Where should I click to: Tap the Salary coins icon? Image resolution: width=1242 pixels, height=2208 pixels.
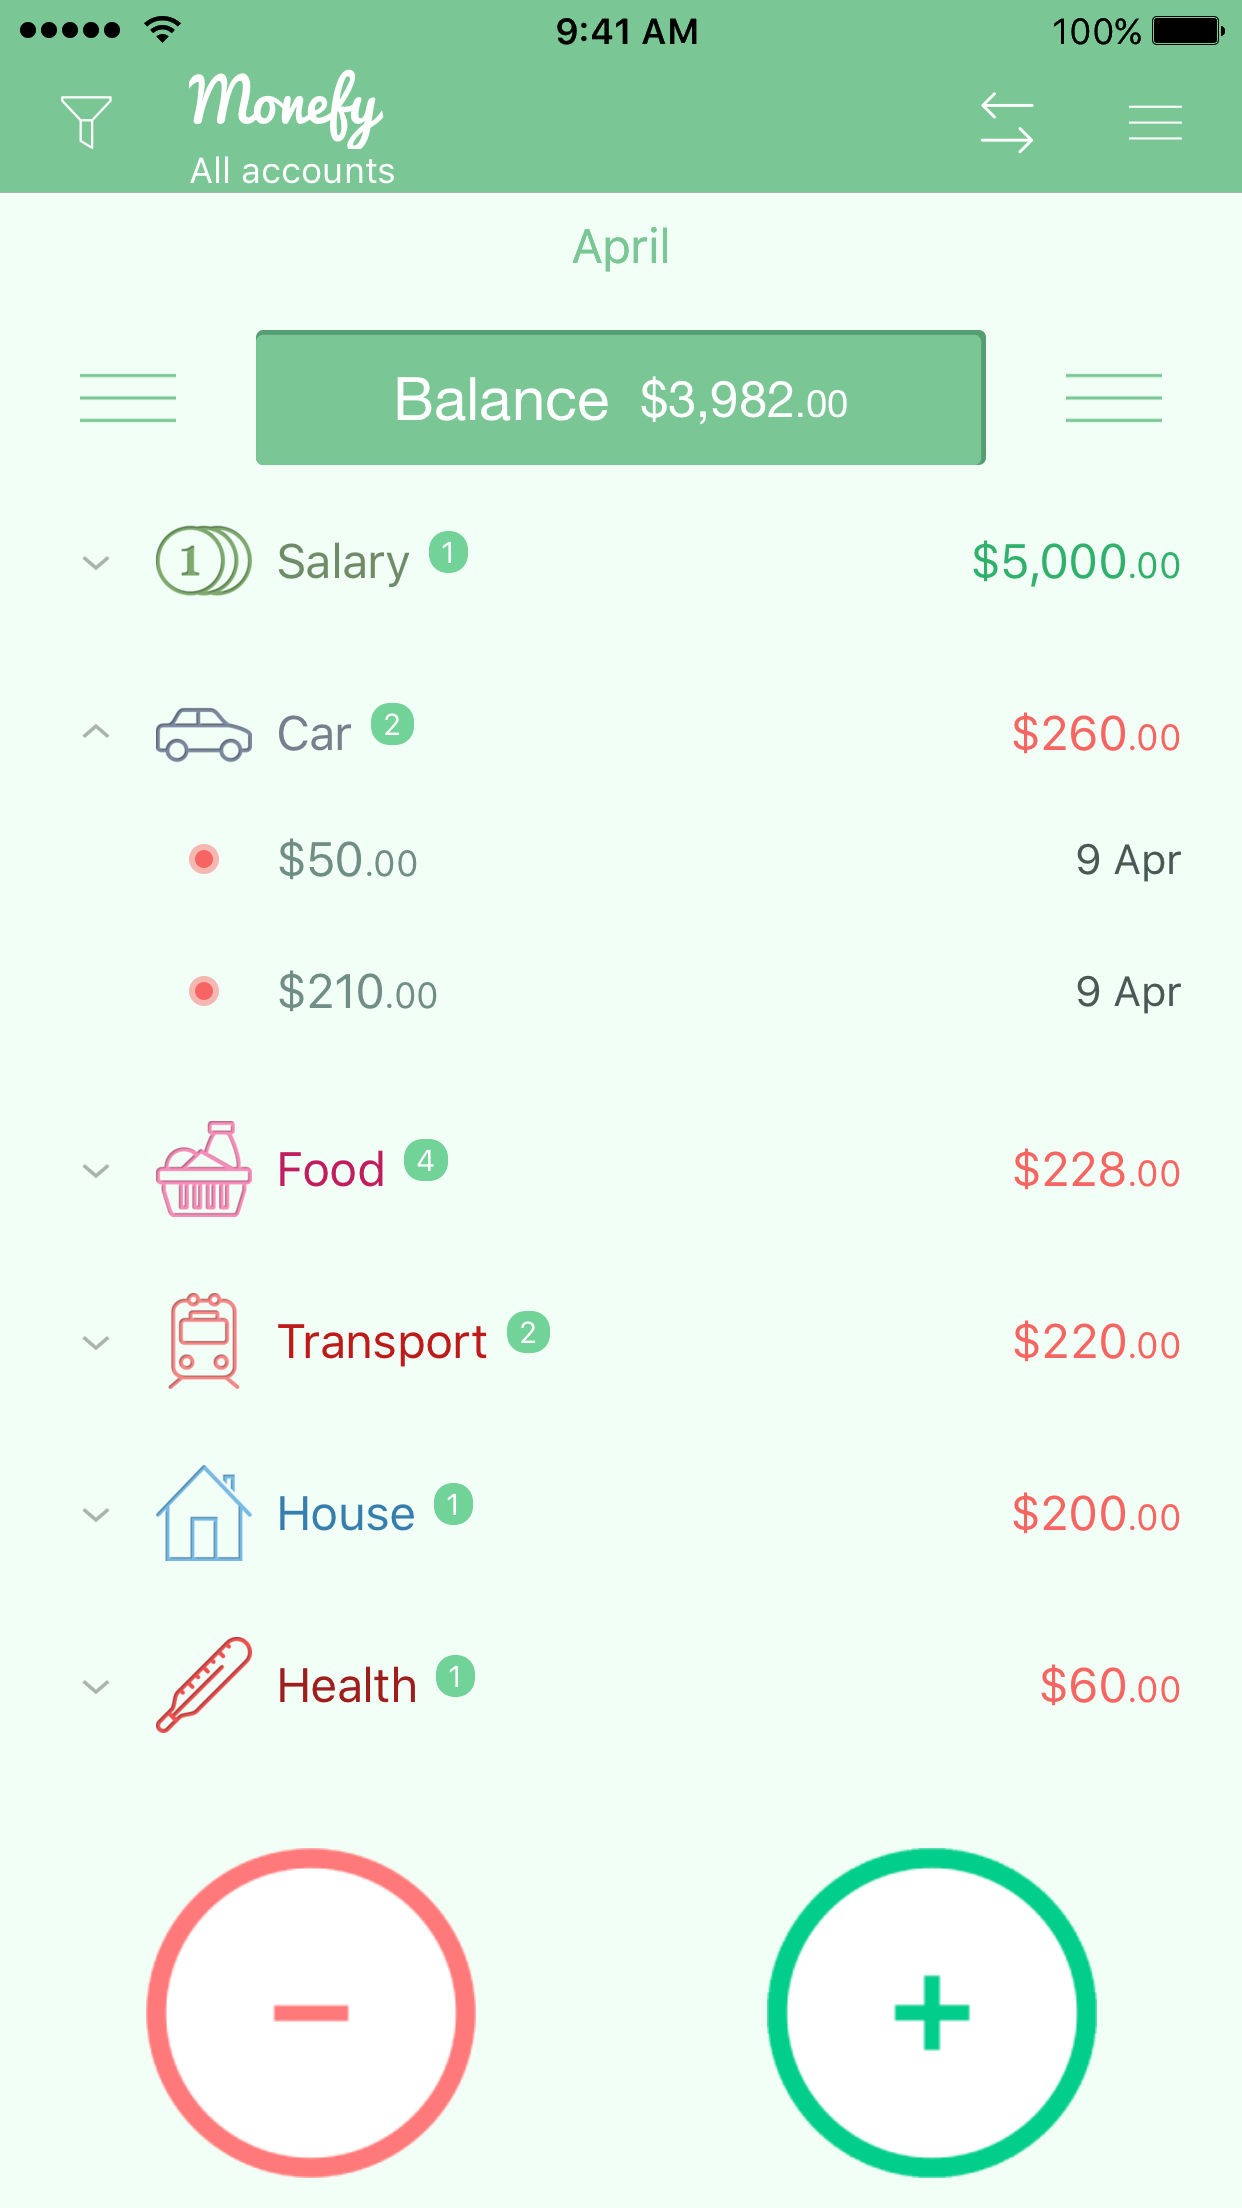(203, 561)
